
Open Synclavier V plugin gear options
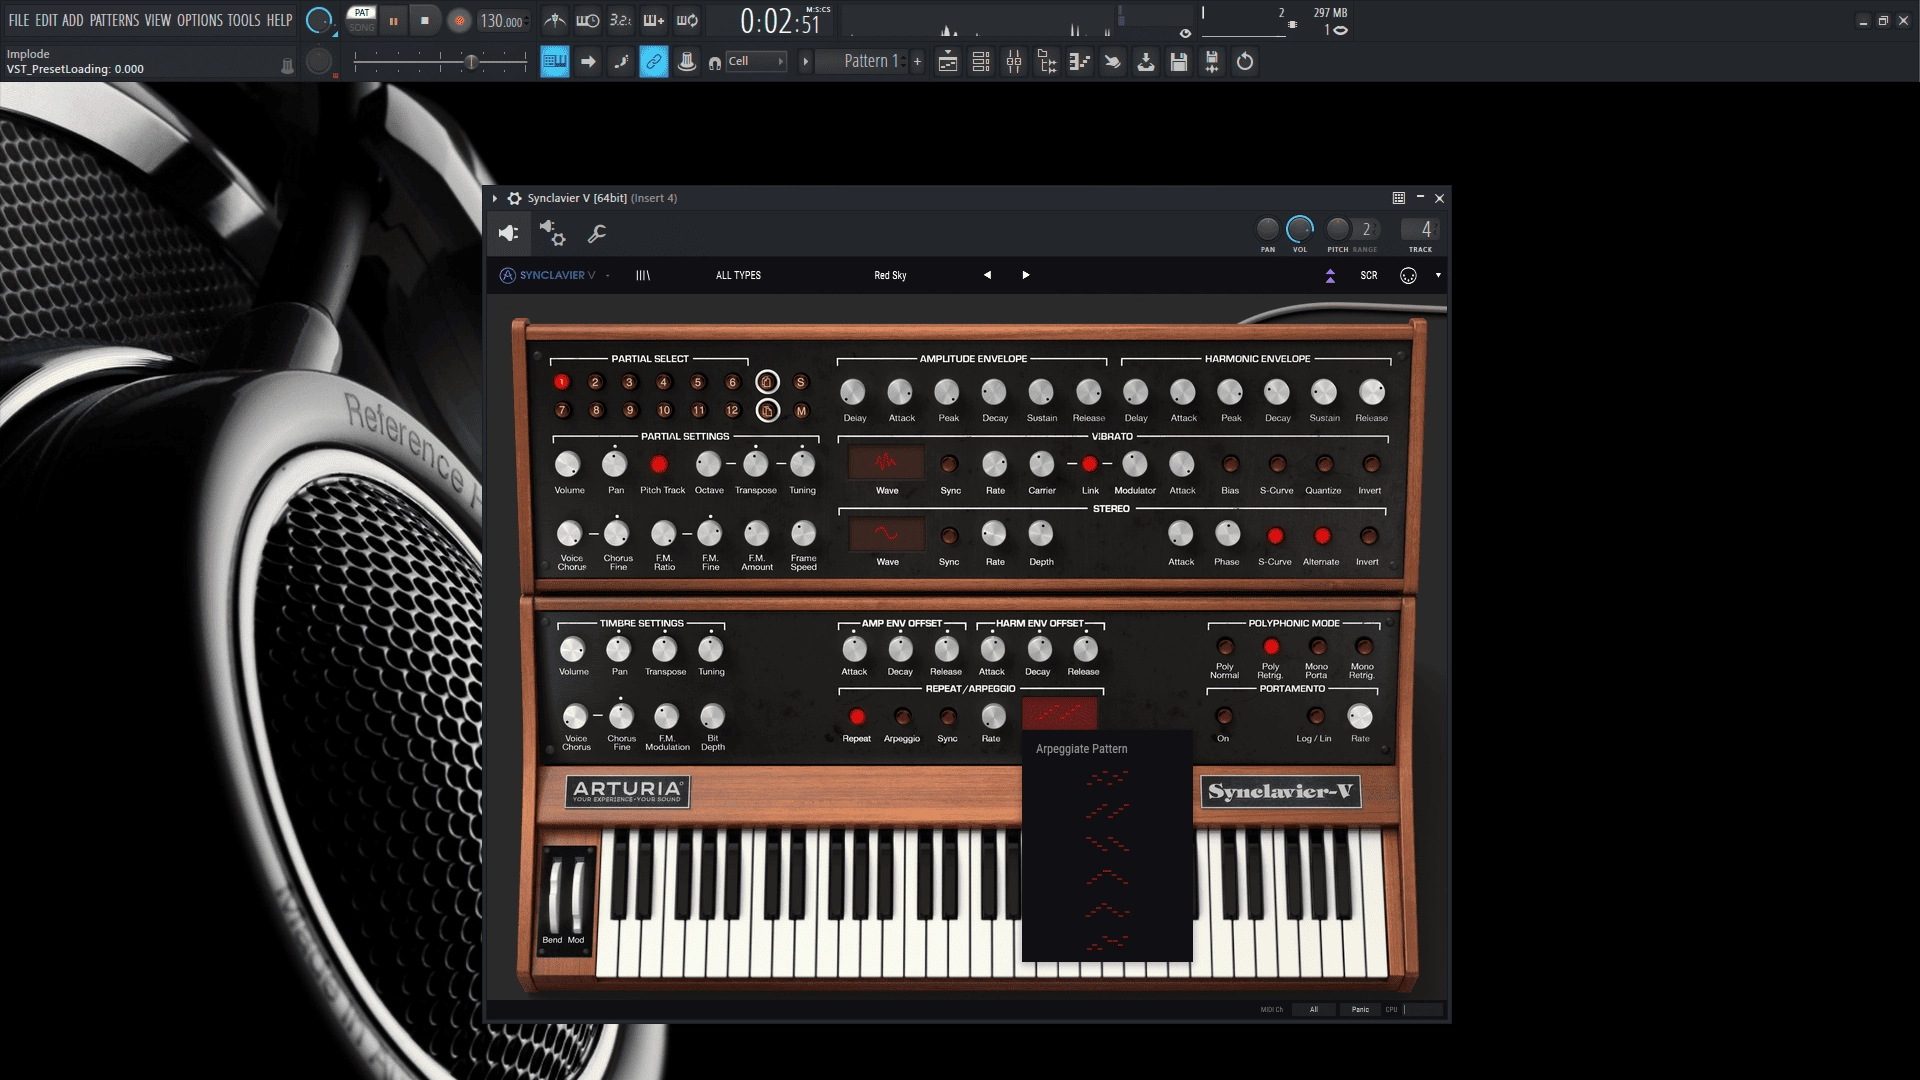coord(514,198)
